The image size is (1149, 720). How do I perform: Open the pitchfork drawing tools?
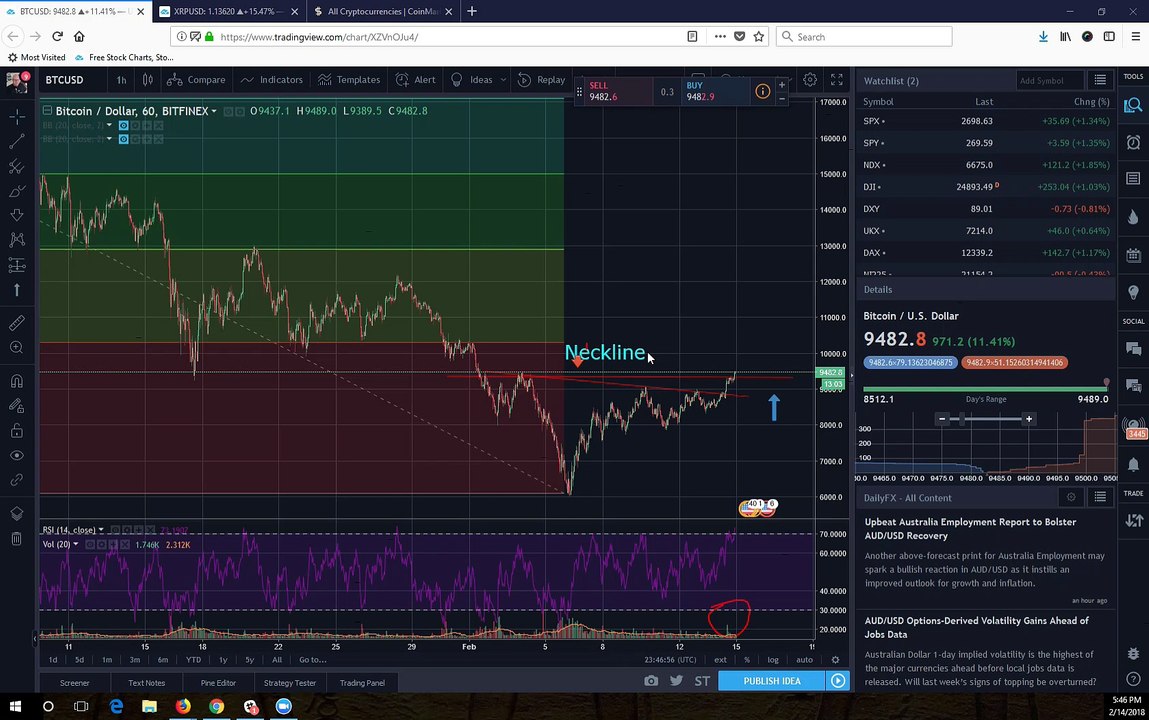point(16,166)
